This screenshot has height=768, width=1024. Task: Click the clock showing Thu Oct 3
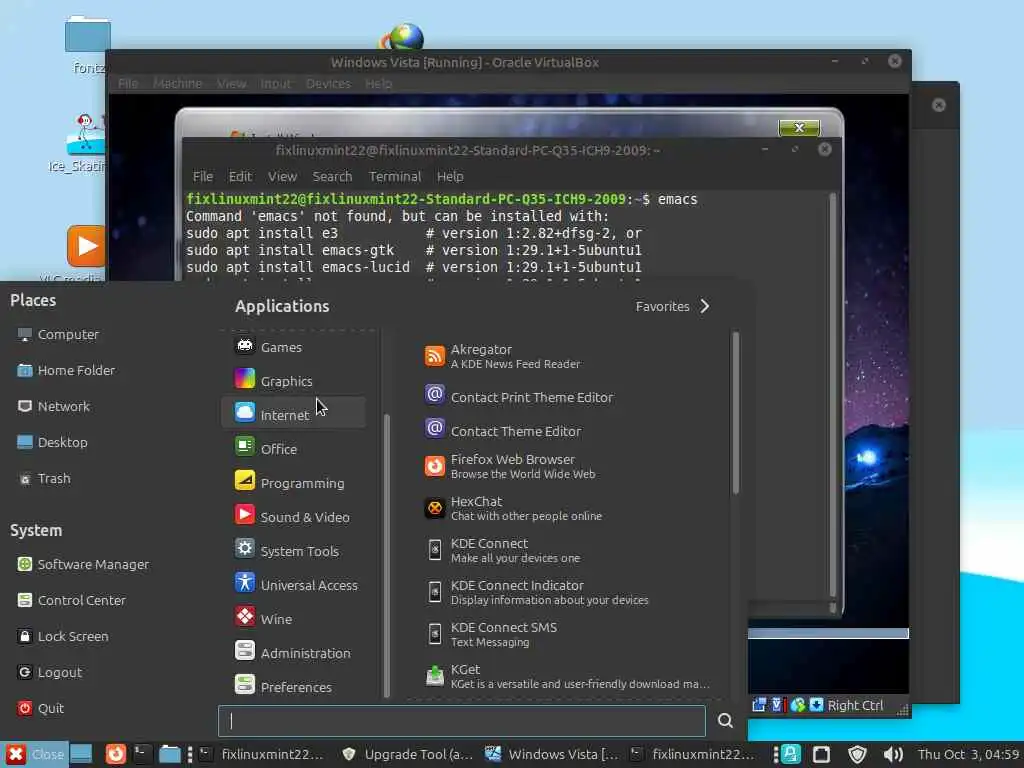click(x=968, y=754)
